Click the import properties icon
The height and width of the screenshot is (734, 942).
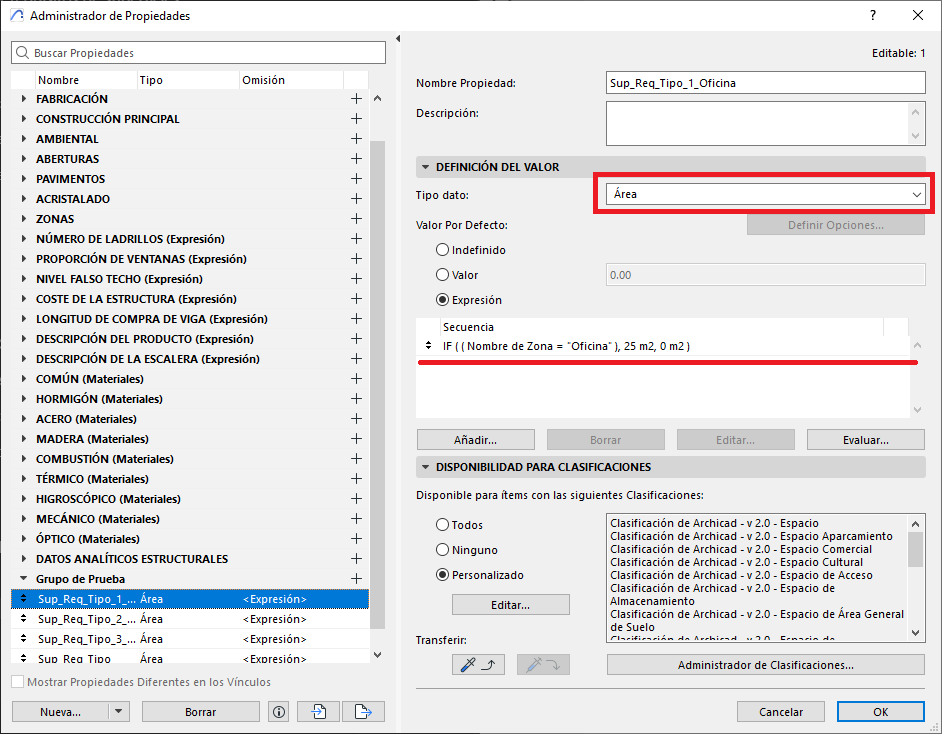[x=319, y=712]
